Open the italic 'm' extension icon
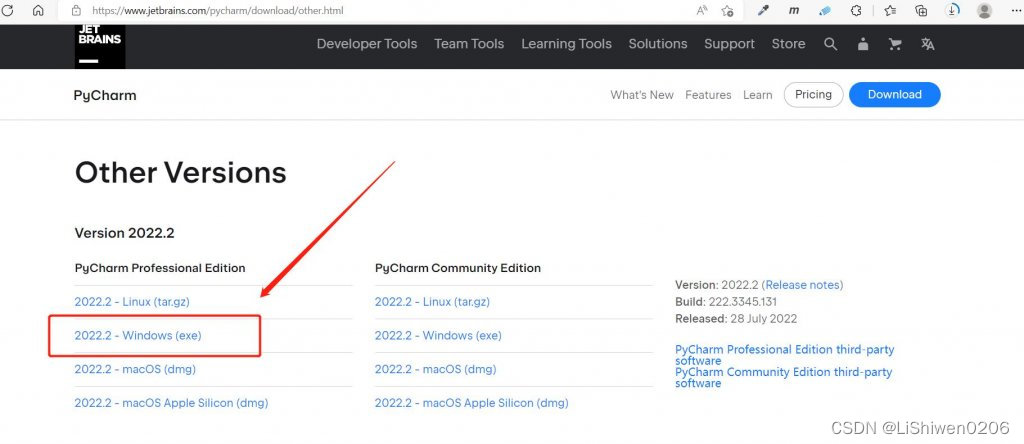The height and width of the screenshot is (444, 1024). pyautogui.click(x=793, y=10)
